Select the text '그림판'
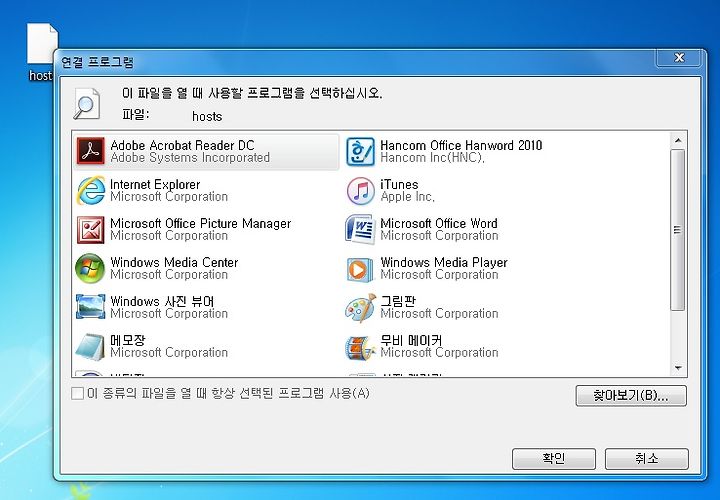 (398, 301)
